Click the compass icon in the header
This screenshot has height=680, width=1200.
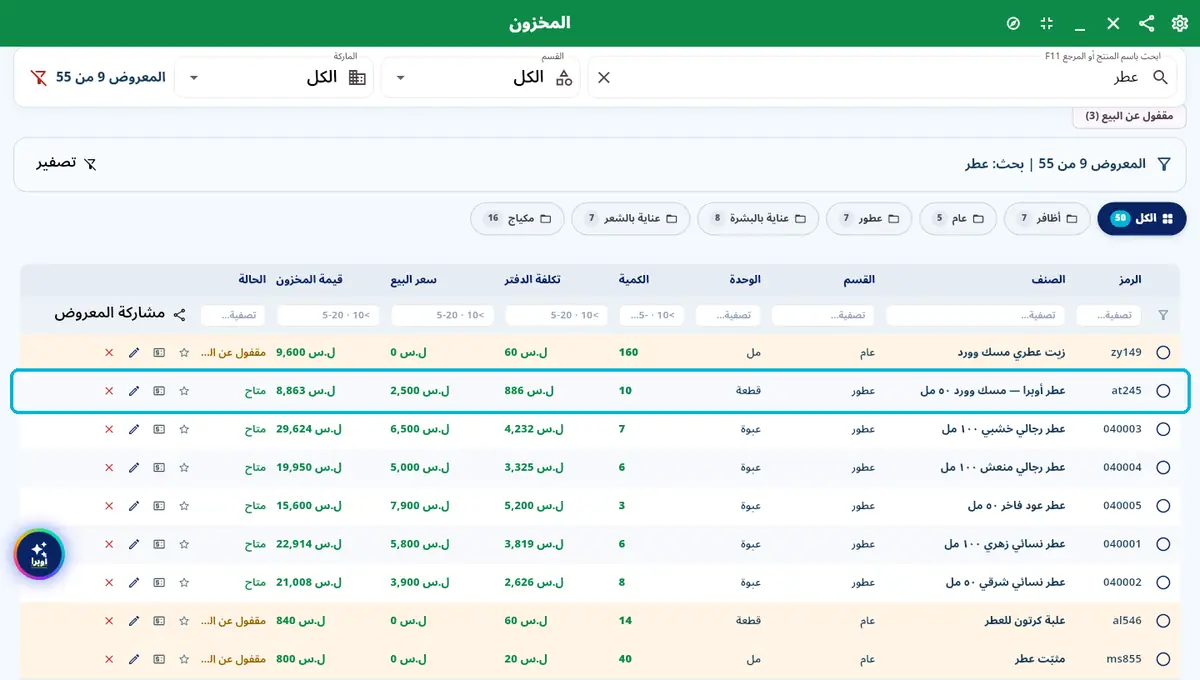point(1013,23)
